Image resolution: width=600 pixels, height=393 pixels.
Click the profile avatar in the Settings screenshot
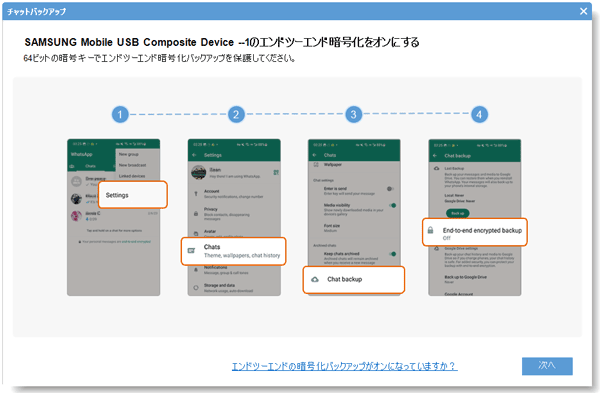[x=199, y=173]
